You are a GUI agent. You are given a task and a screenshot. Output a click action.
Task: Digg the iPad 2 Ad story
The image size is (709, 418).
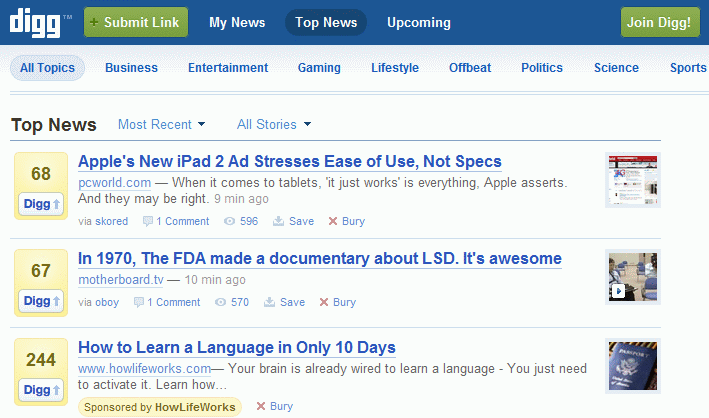[41, 204]
